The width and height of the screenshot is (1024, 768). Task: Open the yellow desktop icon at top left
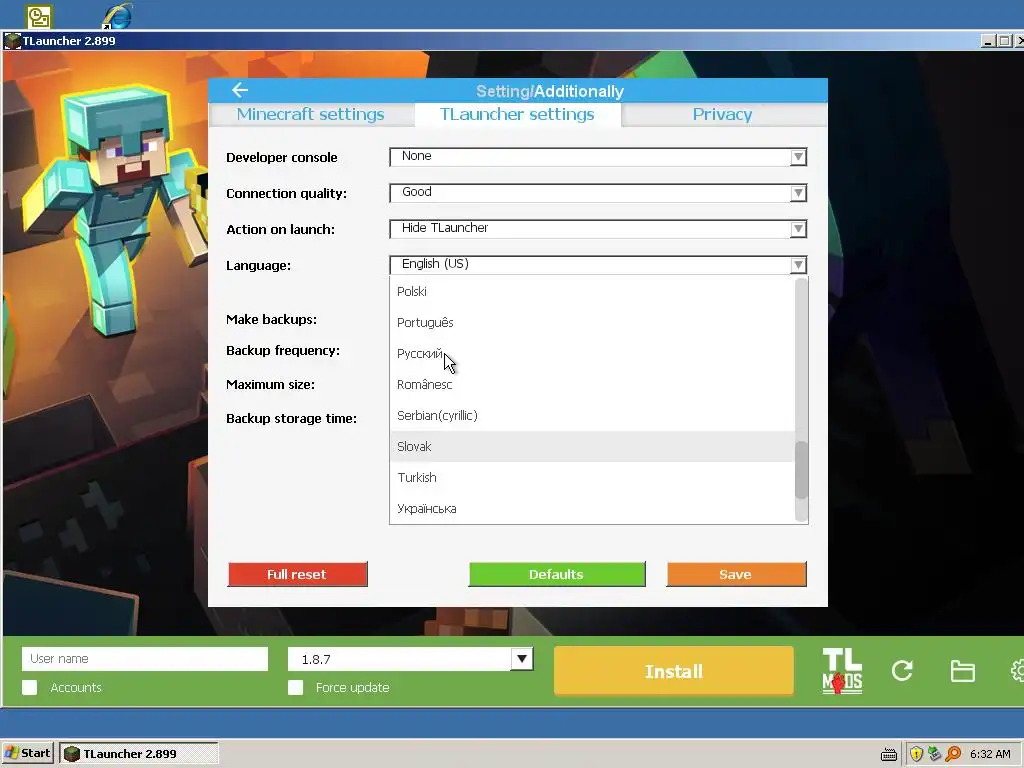[x=39, y=17]
